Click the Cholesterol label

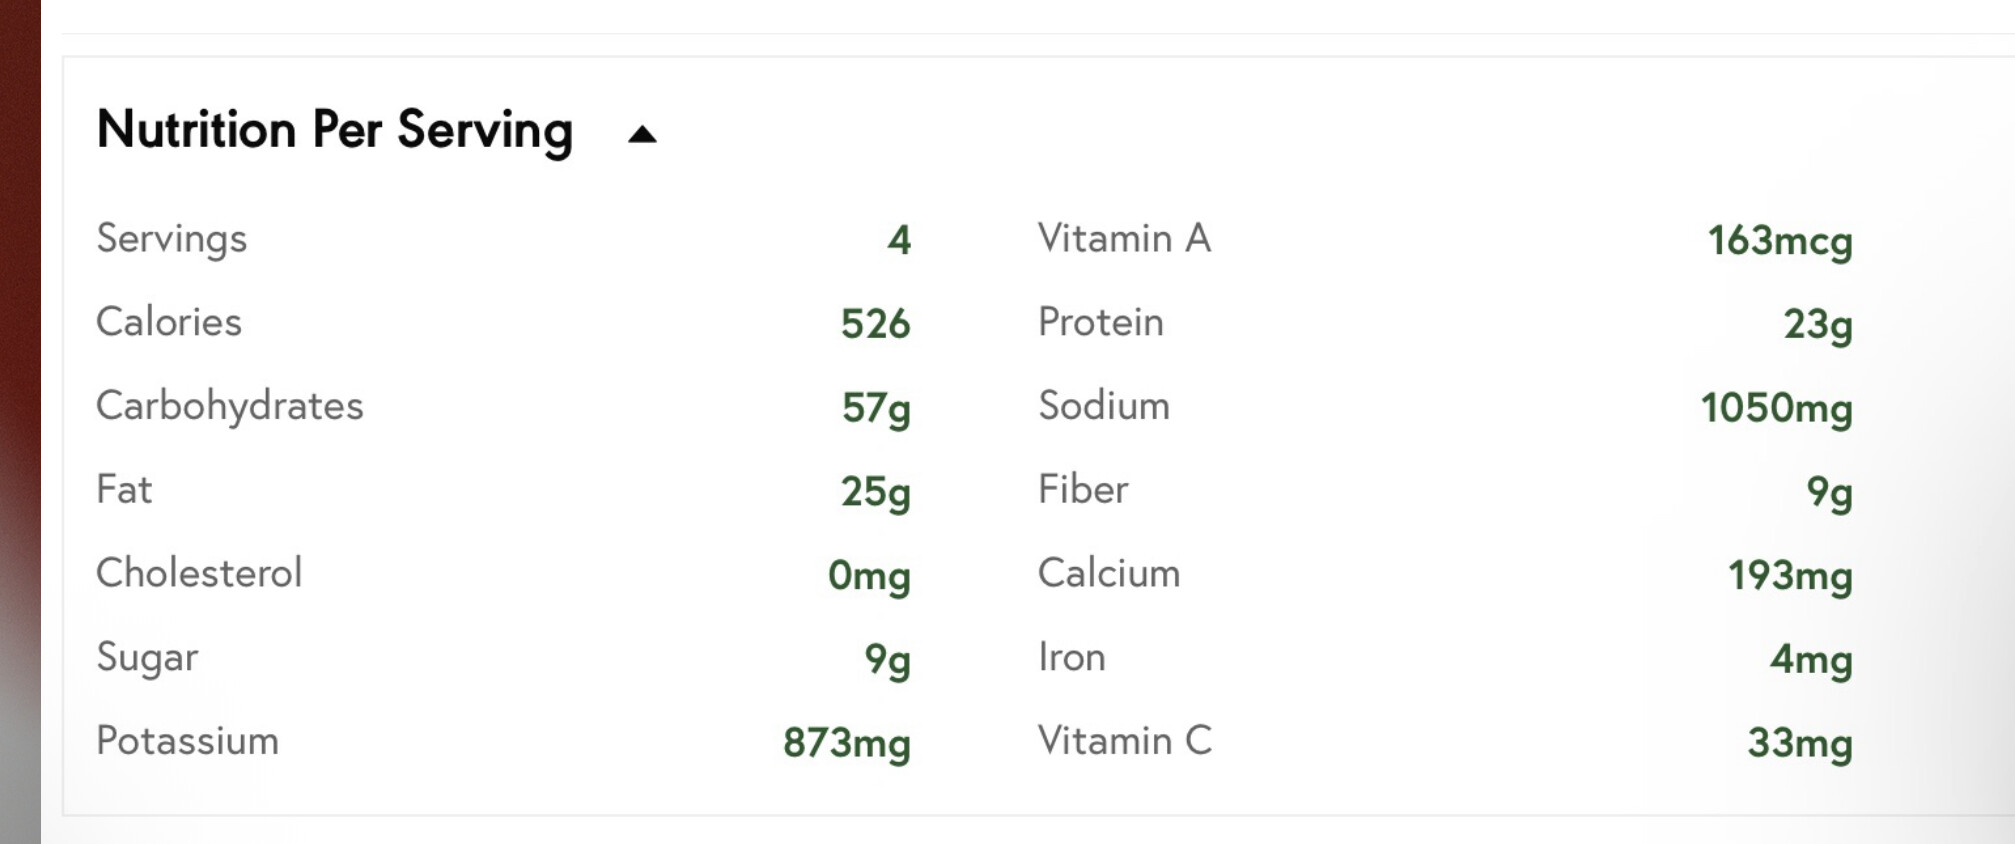pyautogui.click(x=198, y=573)
